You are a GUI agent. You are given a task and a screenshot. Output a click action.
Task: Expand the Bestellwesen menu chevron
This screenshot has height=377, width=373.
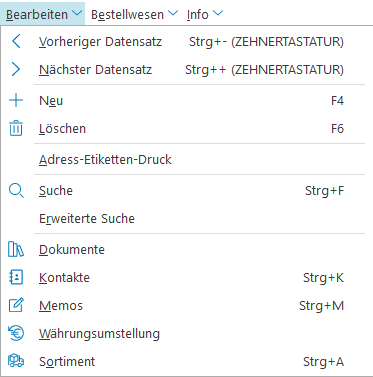173,13
